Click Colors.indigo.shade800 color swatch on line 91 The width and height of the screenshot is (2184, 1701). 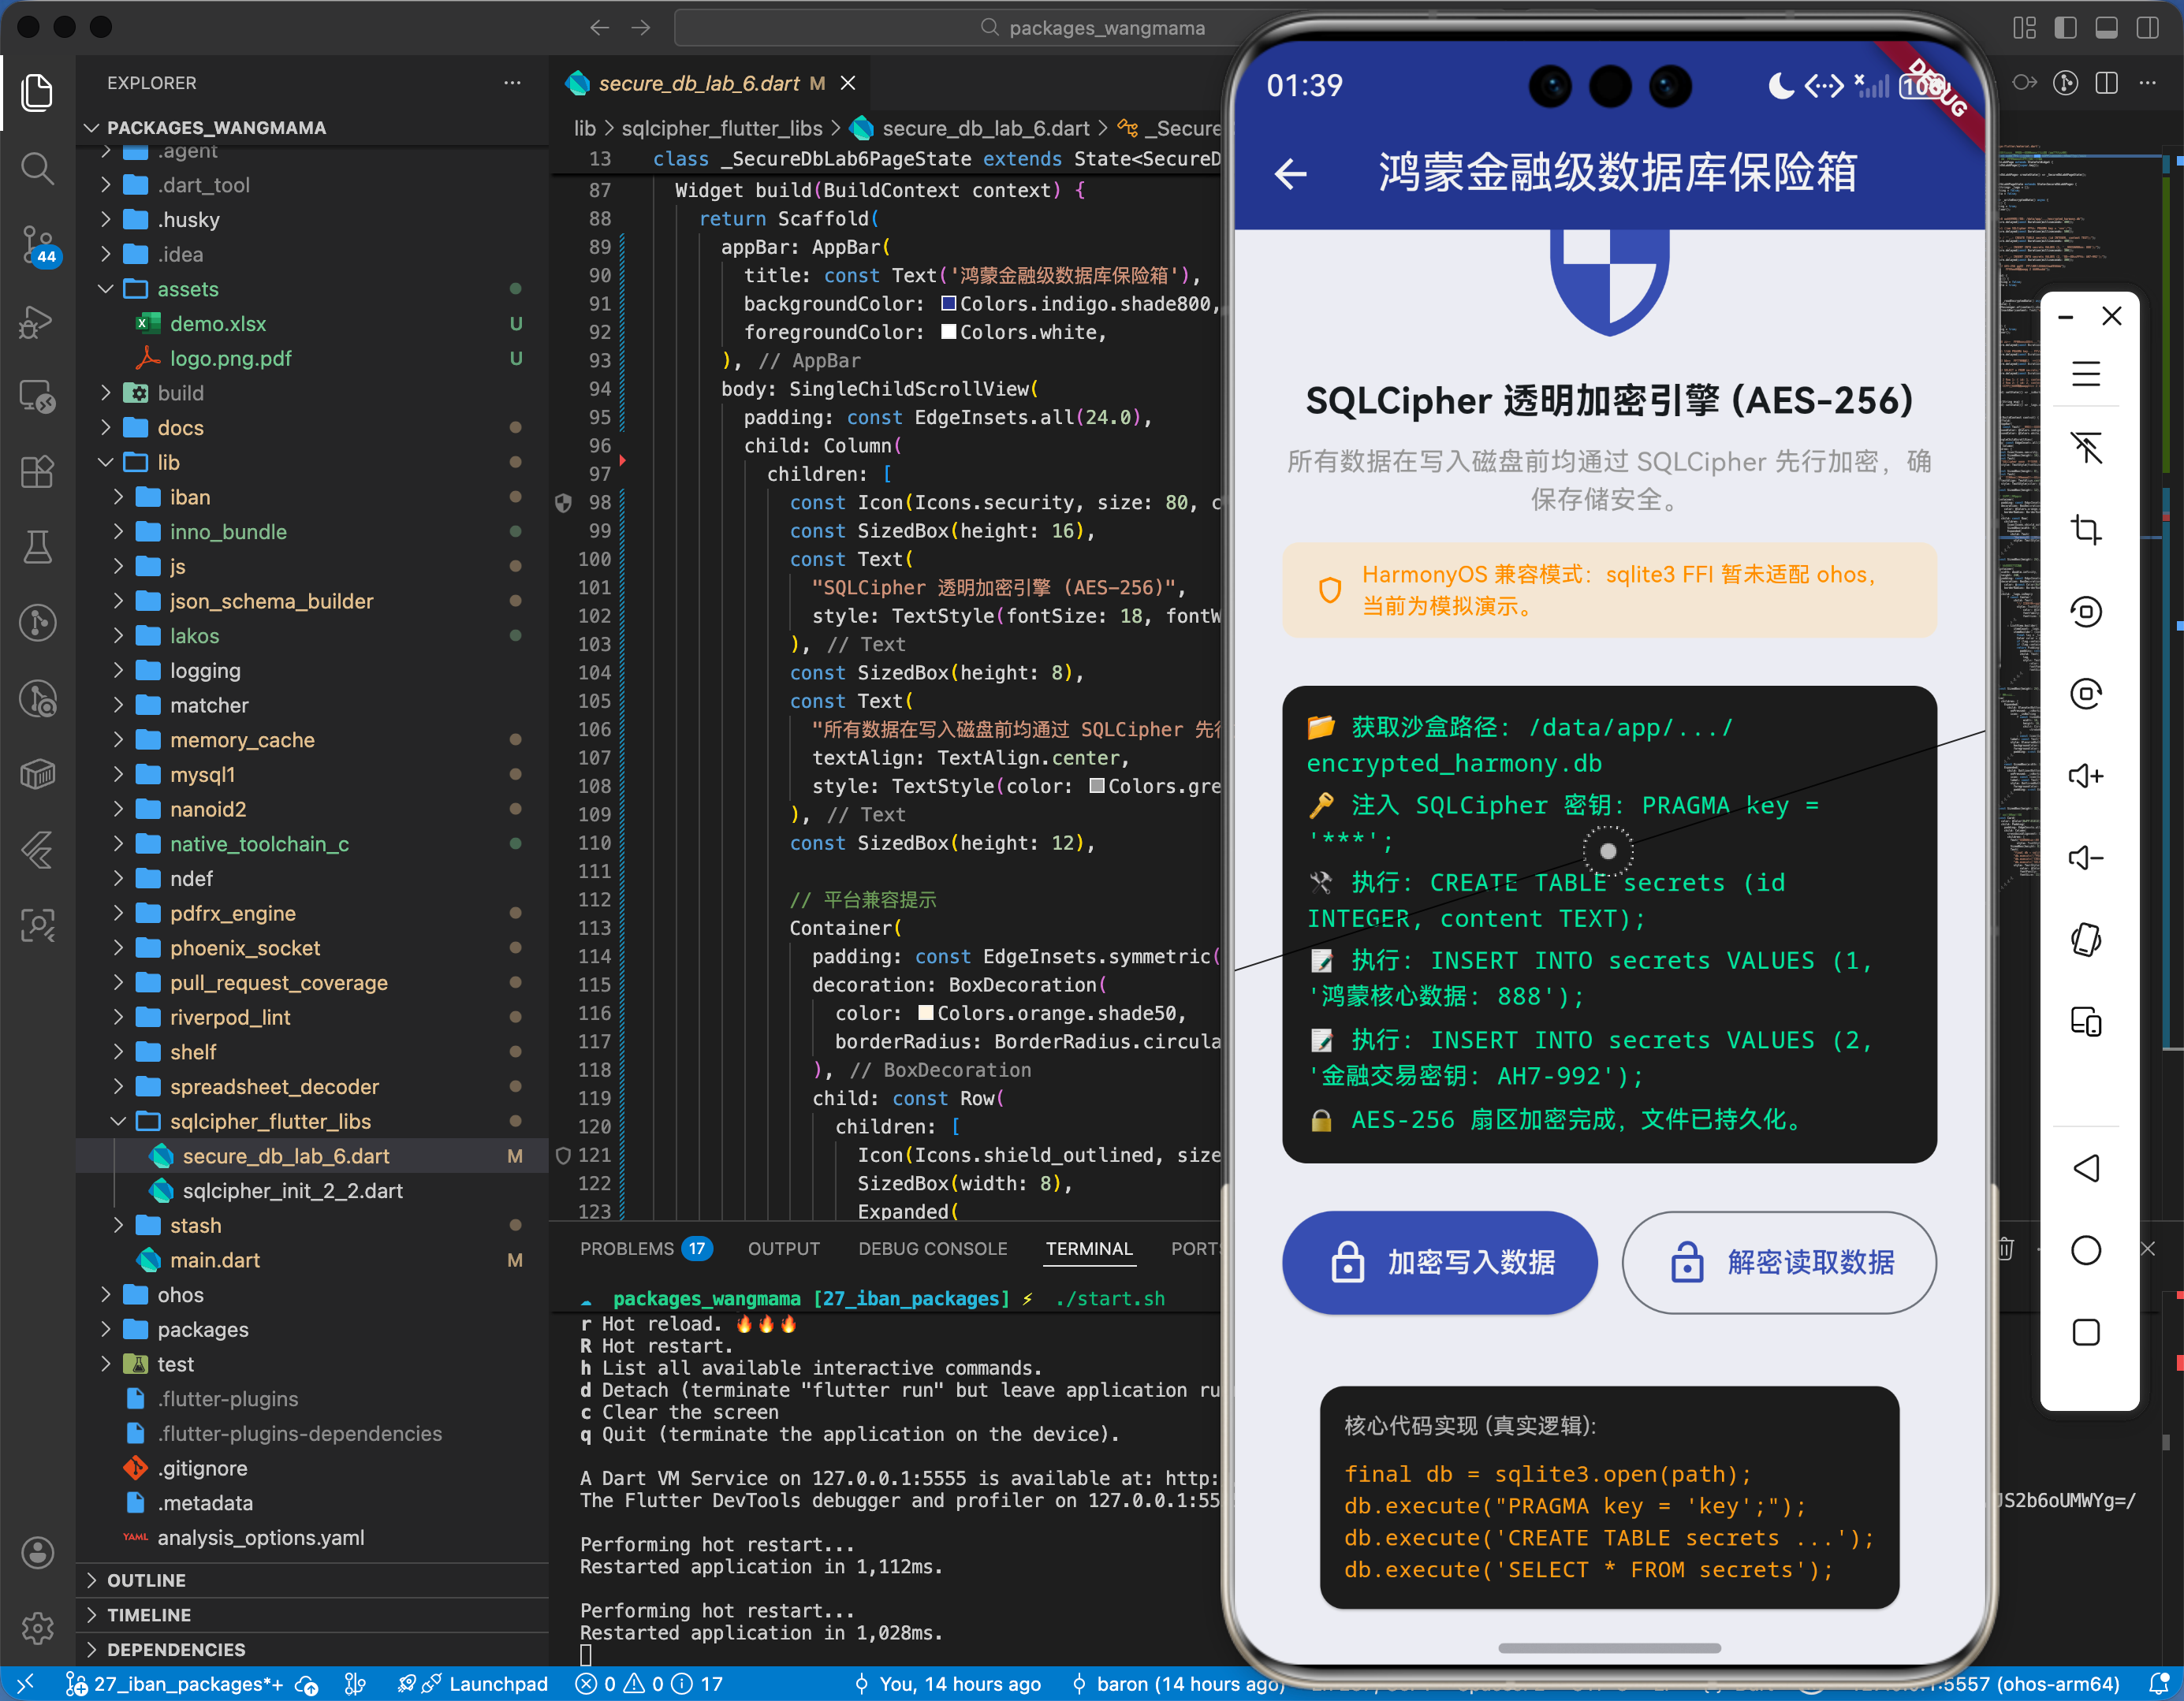pyautogui.click(x=949, y=304)
